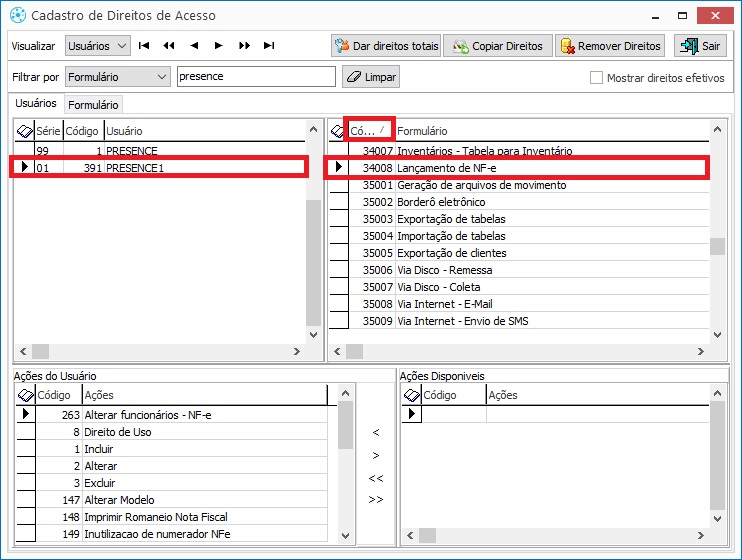Jump back several records double-left arrow

coord(169,45)
